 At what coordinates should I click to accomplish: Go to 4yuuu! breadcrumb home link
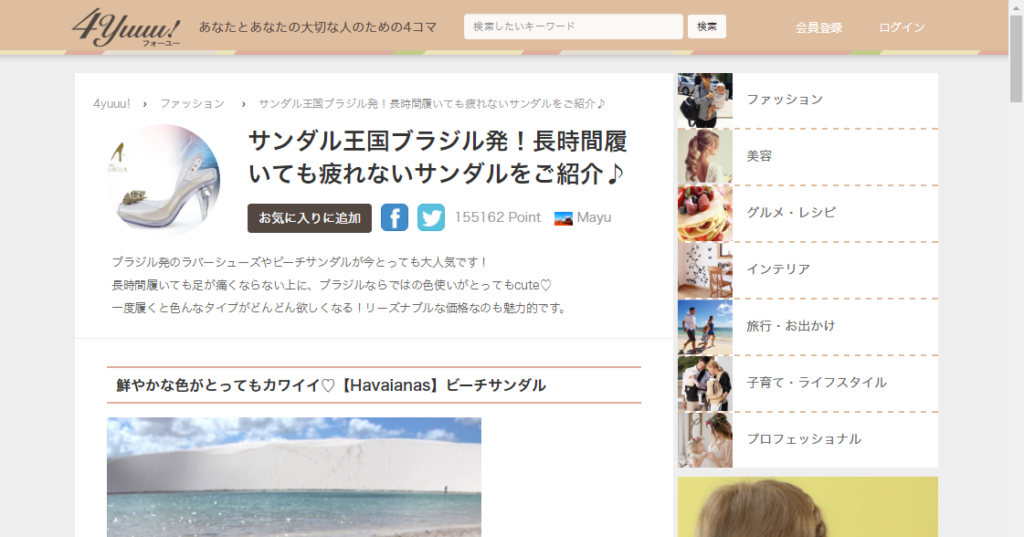coord(112,104)
